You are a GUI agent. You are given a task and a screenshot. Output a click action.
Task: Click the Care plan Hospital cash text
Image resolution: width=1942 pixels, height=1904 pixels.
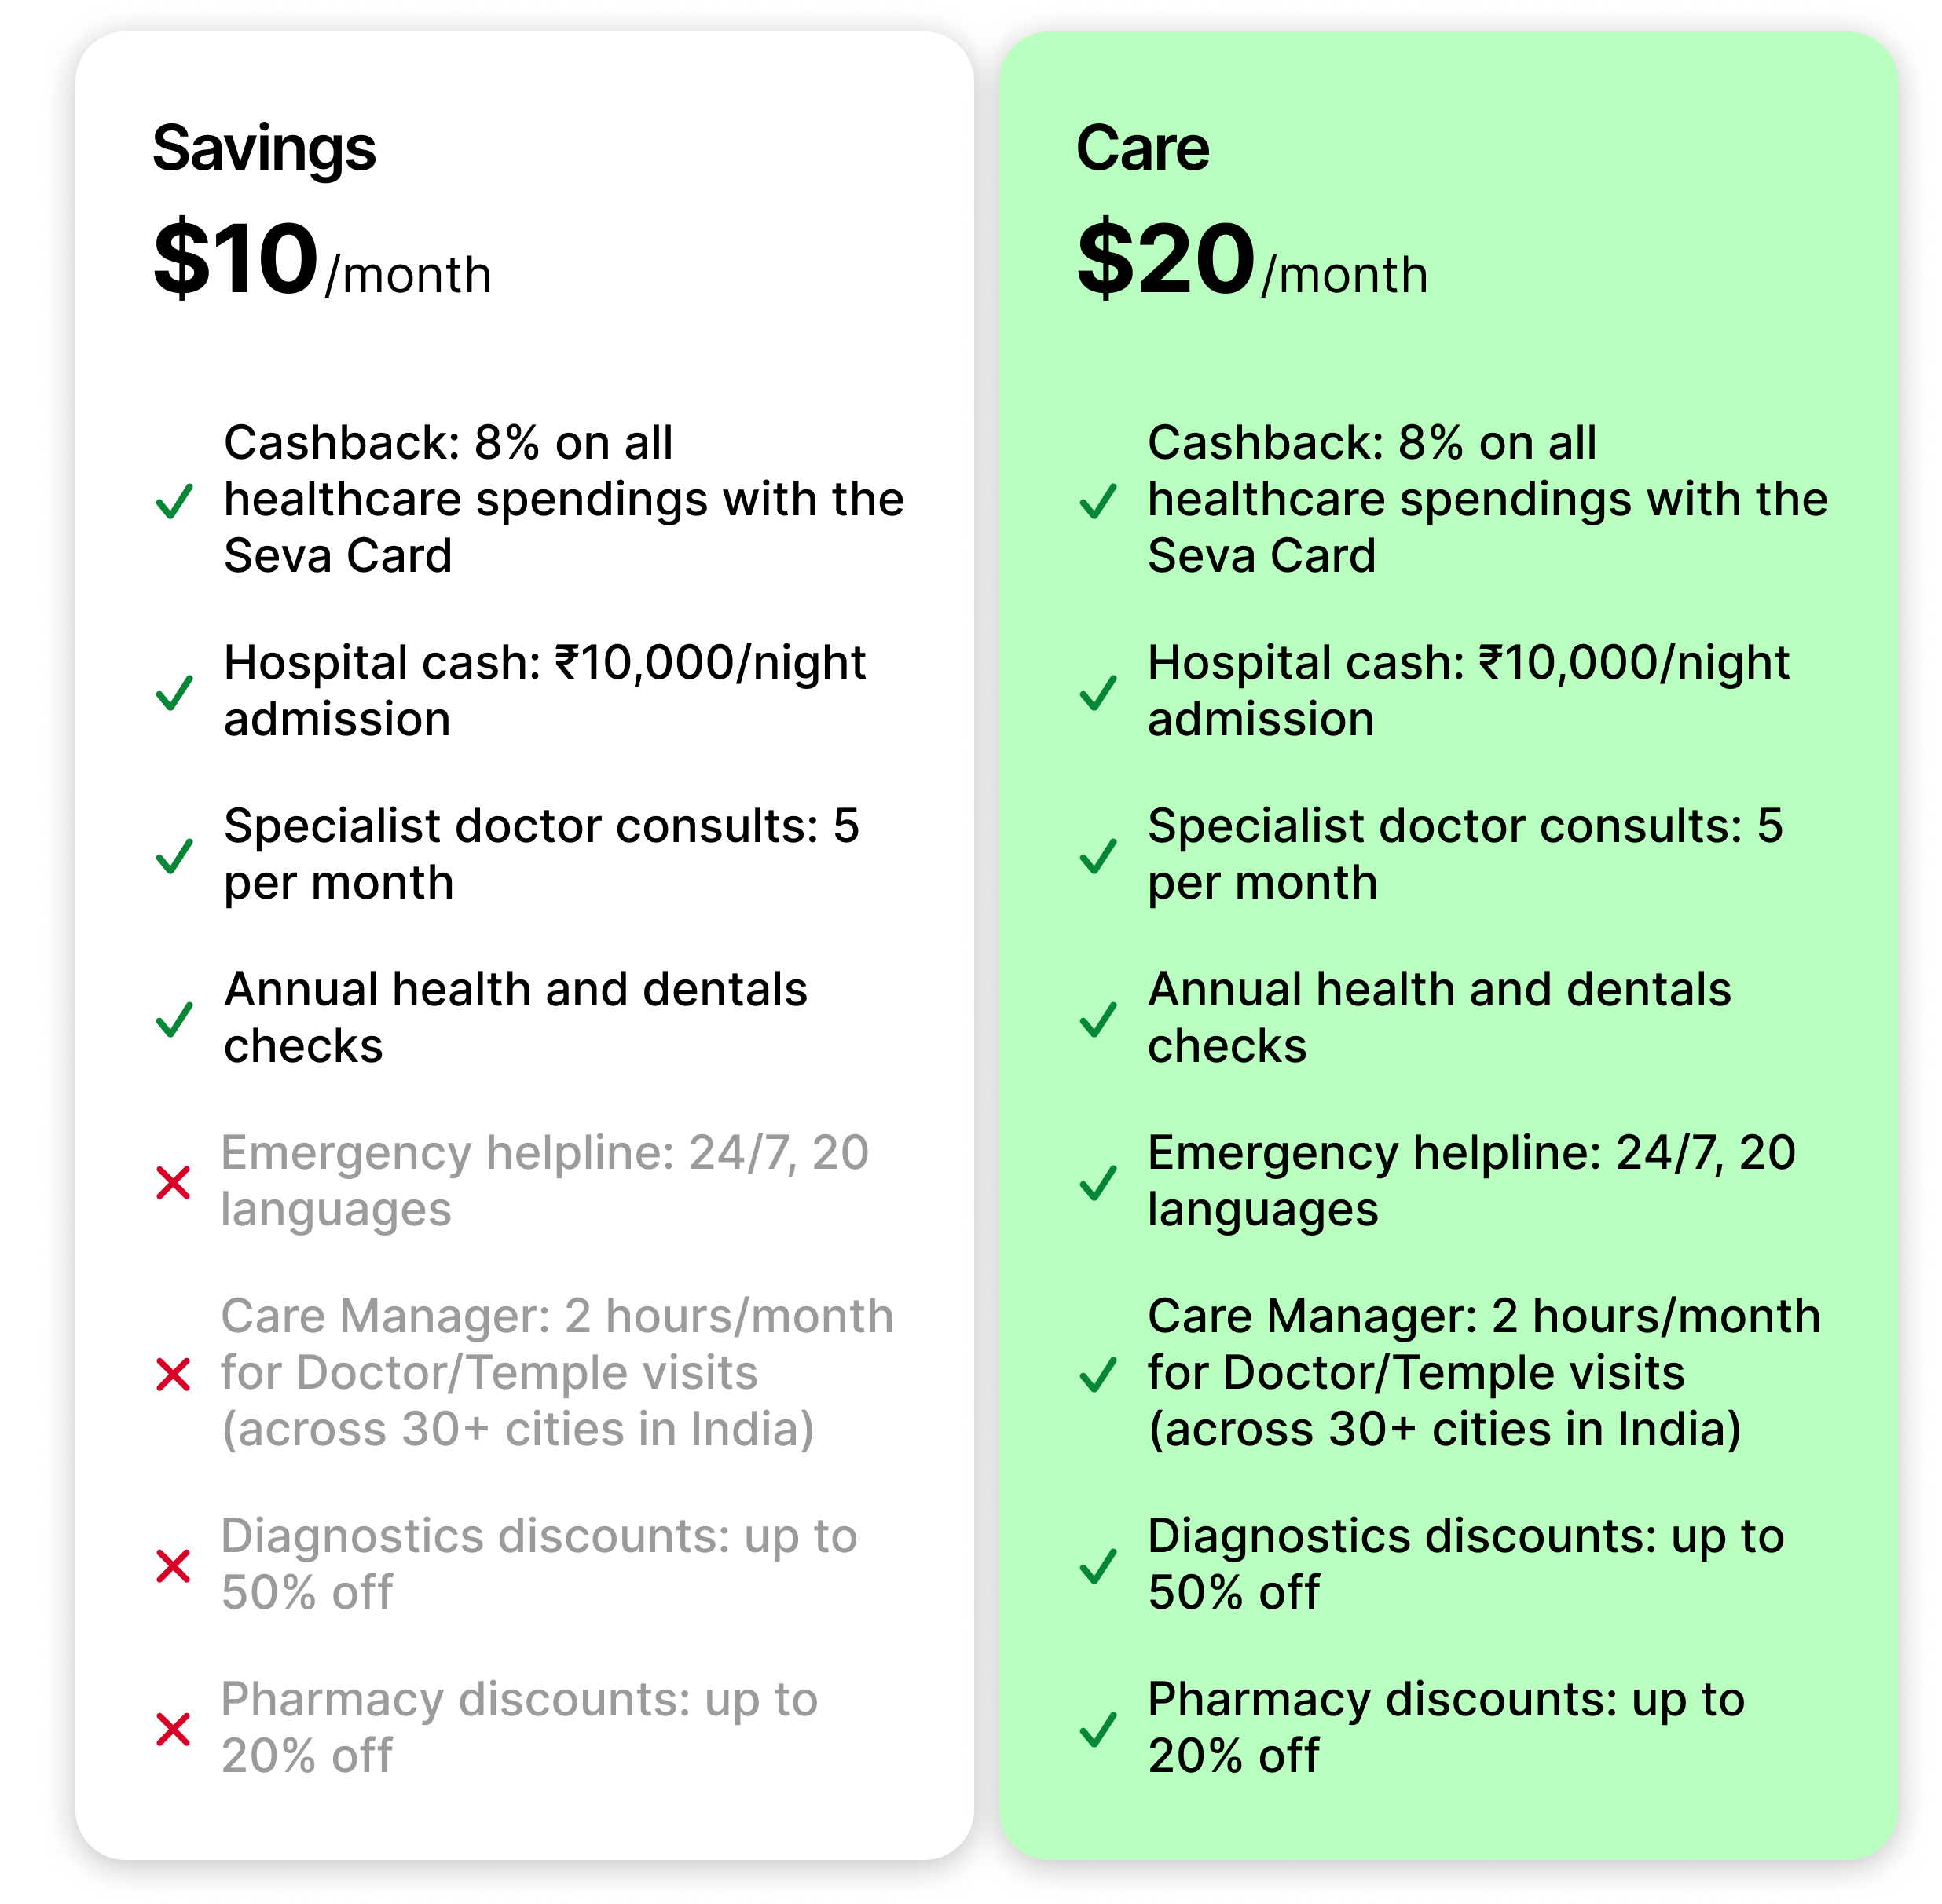pos(1467,691)
